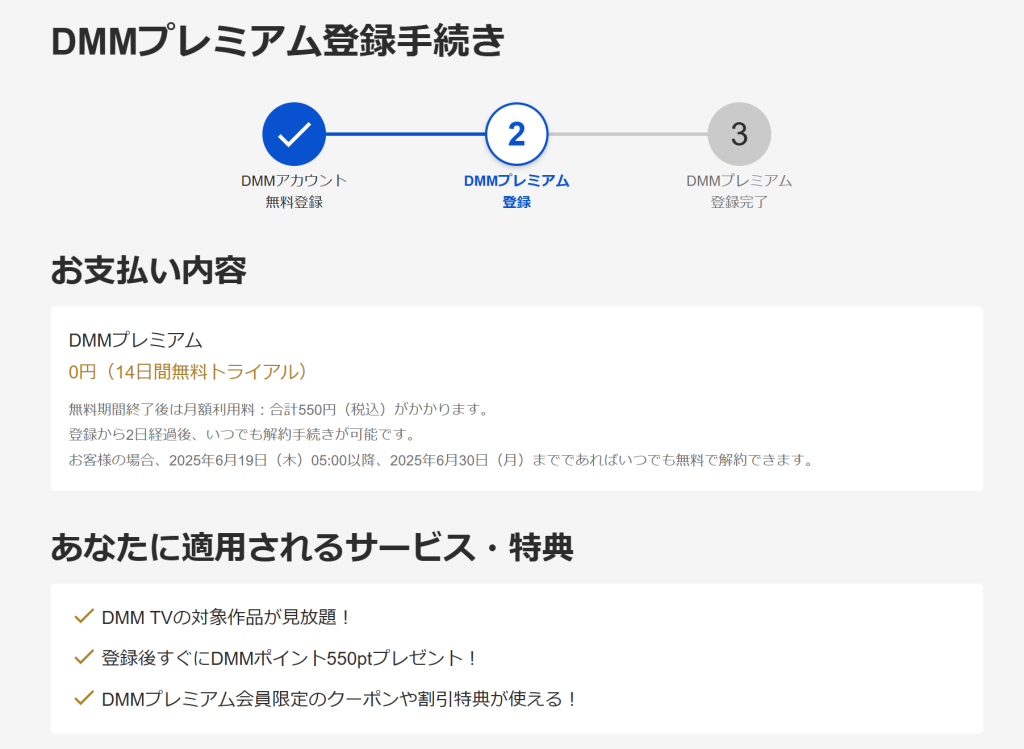Click the お支払い内容 section heading

pyautogui.click(x=148, y=270)
